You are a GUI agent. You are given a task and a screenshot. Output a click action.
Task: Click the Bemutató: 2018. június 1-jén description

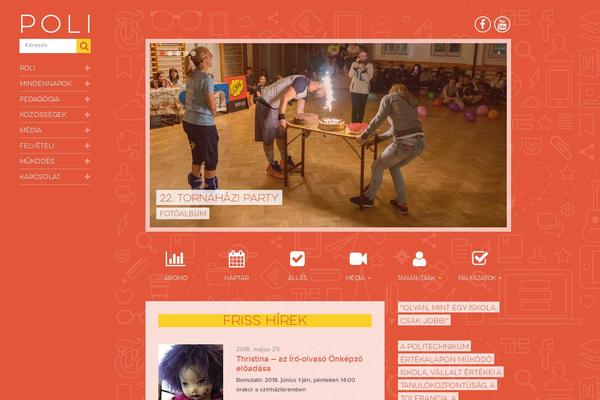[x=295, y=385]
